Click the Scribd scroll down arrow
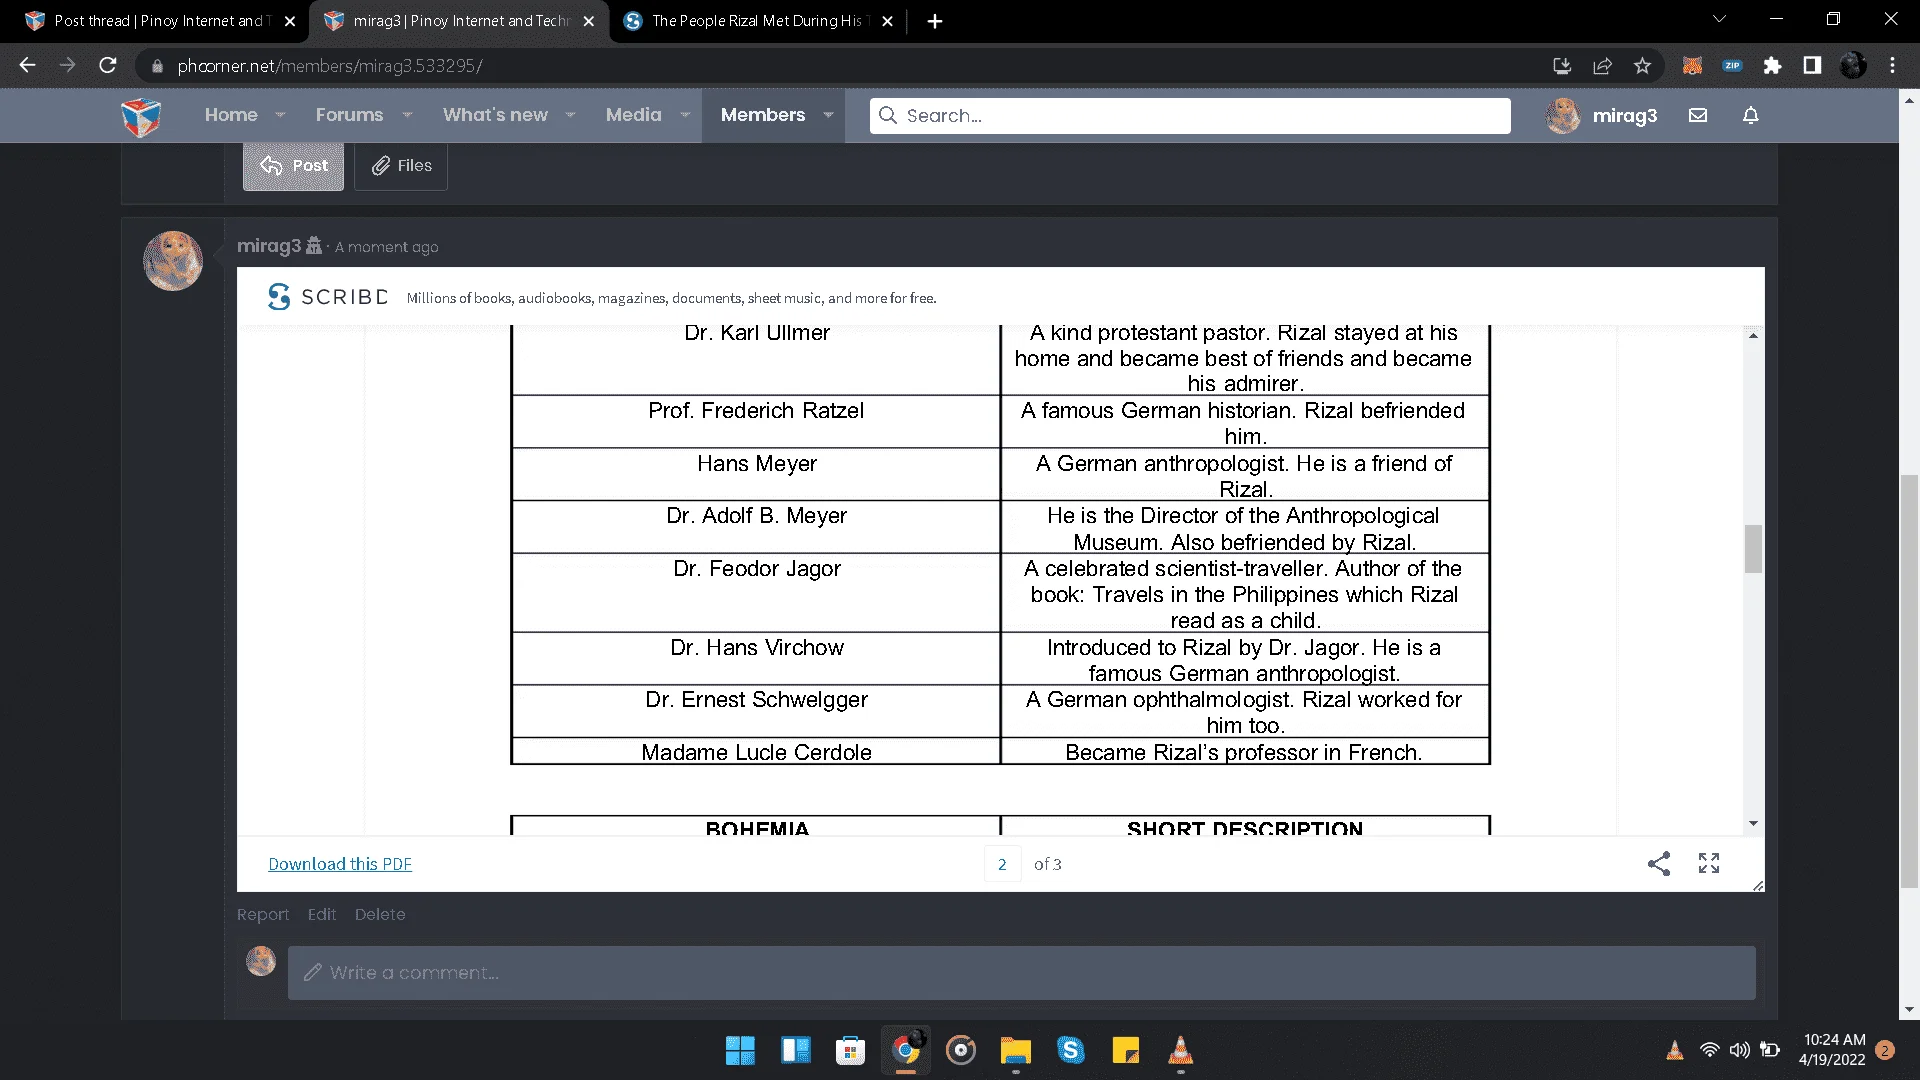 point(1753,824)
